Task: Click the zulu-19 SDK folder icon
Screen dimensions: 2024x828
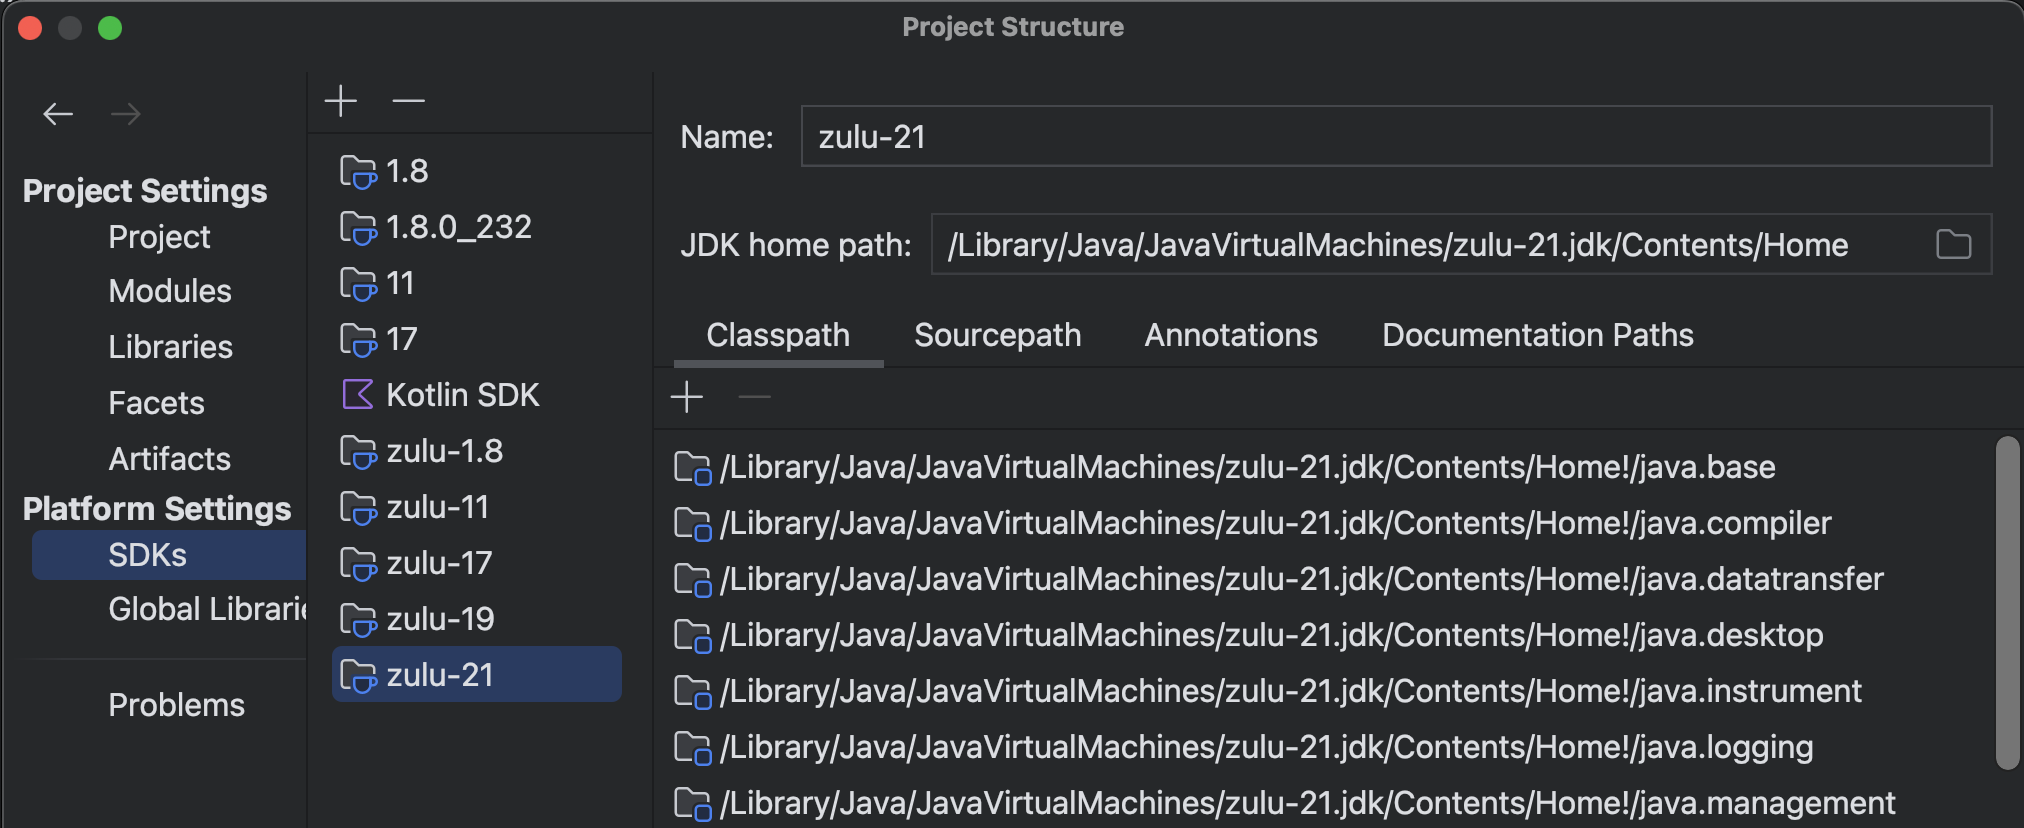Action: pyautogui.click(x=358, y=620)
